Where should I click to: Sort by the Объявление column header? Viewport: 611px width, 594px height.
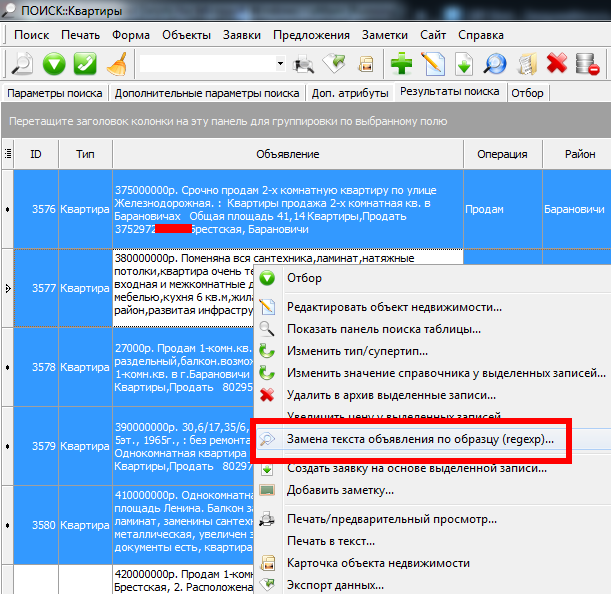click(287, 154)
